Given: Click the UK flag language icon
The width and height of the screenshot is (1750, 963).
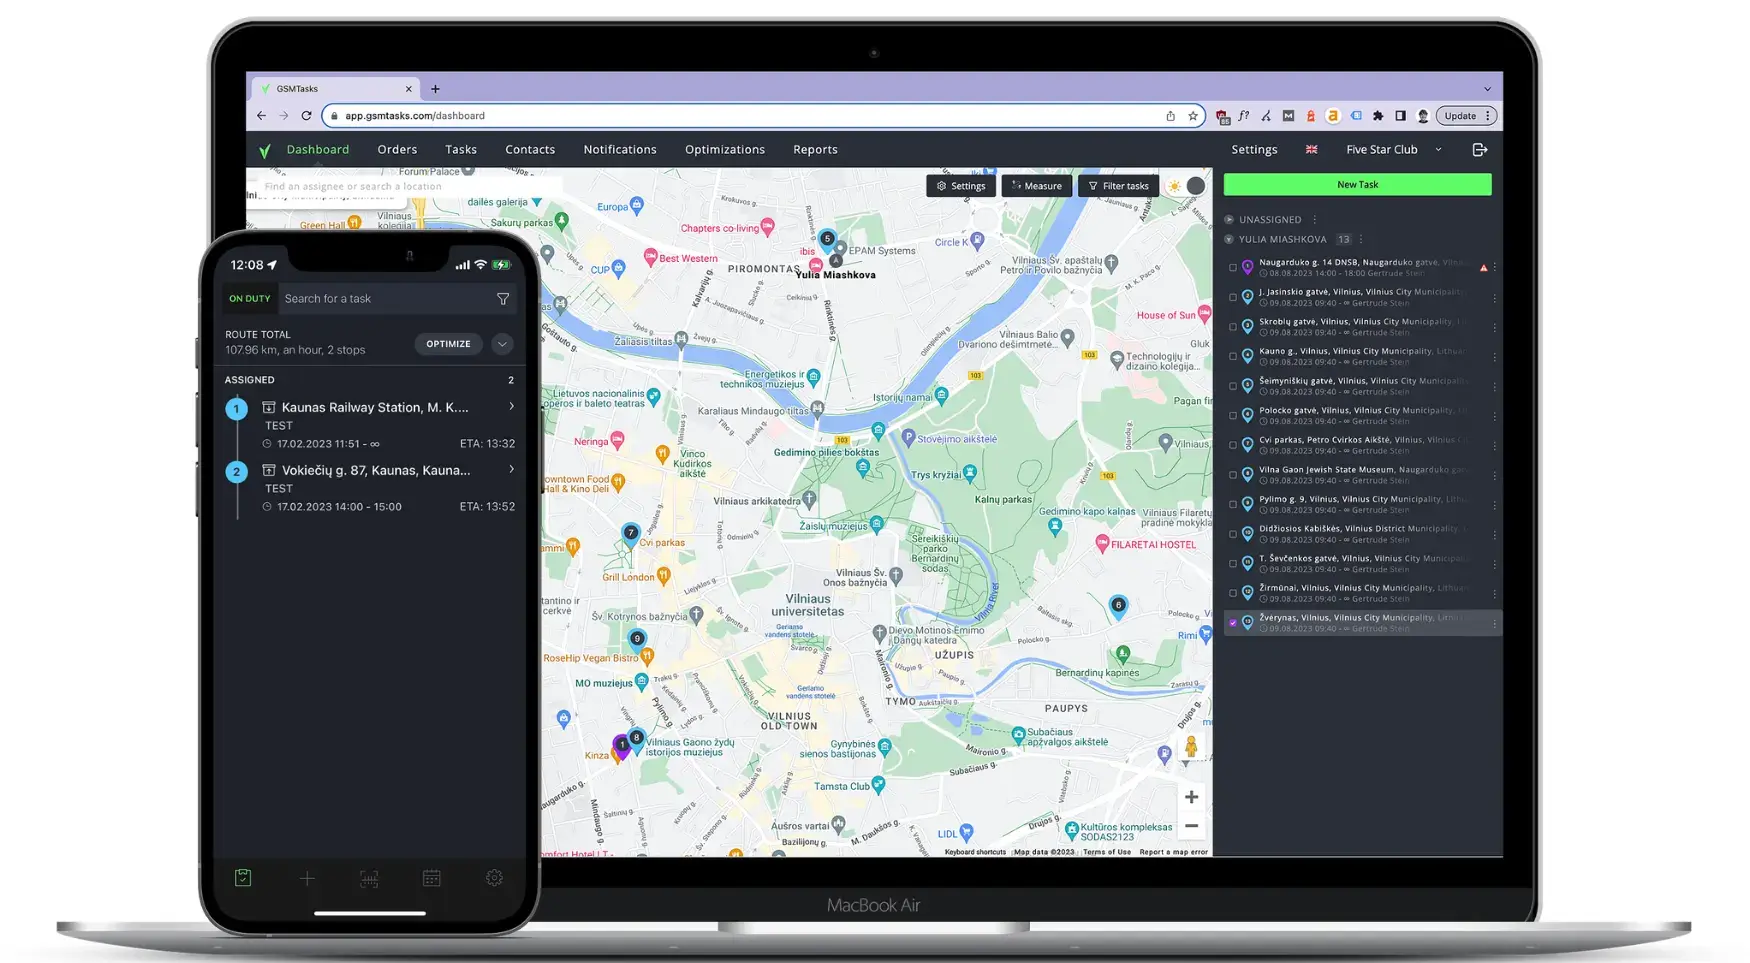Looking at the screenshot, I should click(1311, 150).
